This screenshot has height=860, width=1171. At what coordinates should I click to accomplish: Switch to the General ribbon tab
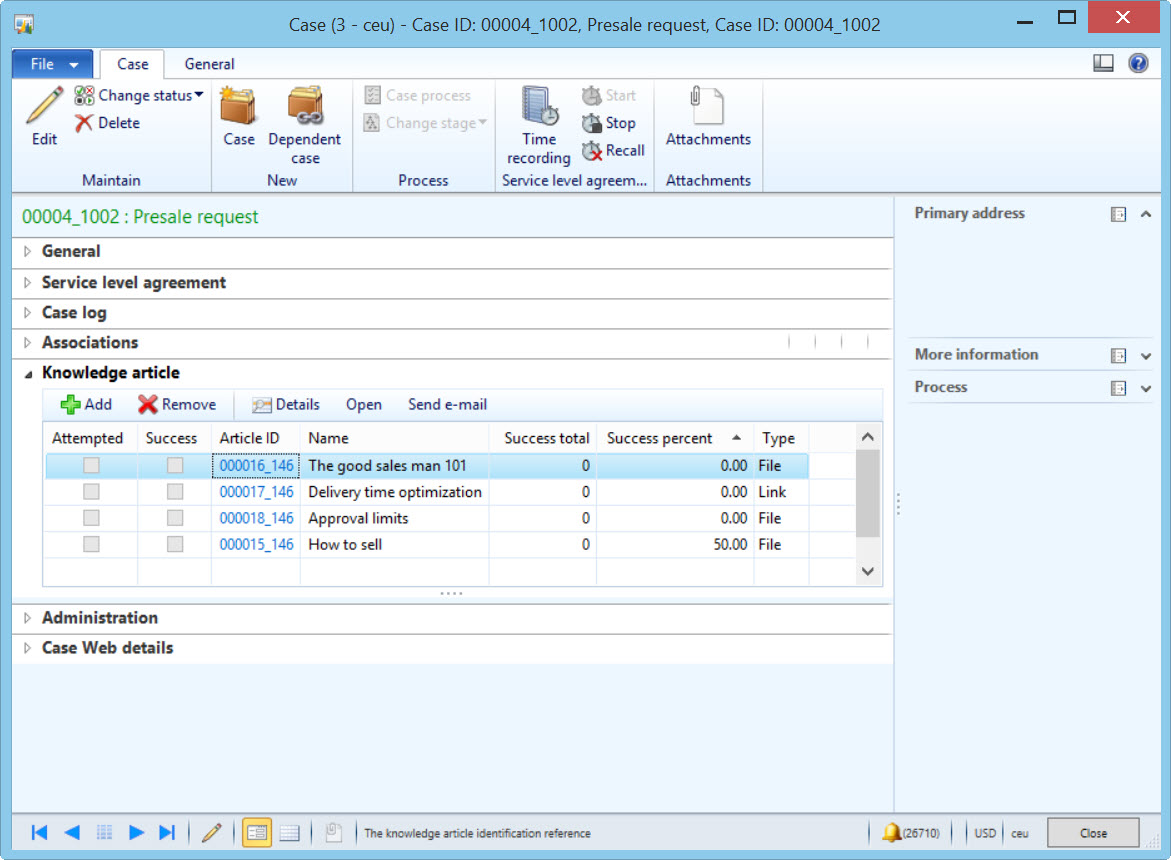point(209,64)
